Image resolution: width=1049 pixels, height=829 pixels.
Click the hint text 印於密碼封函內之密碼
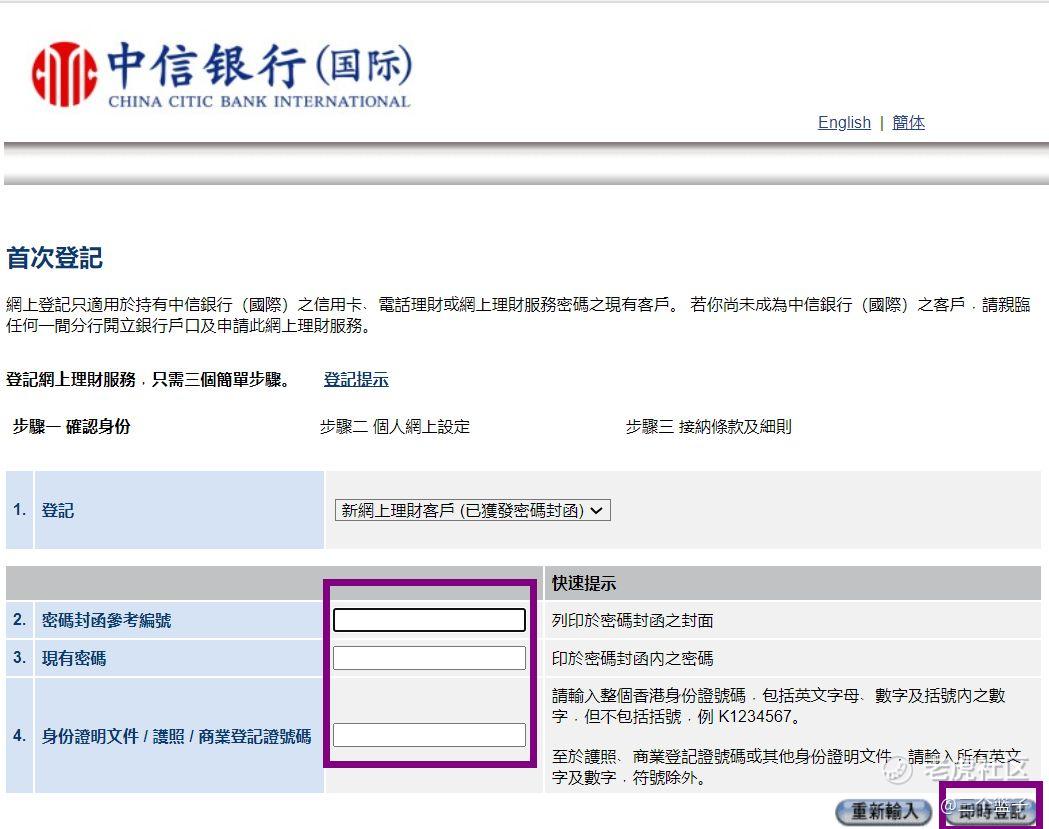point(632,658)
